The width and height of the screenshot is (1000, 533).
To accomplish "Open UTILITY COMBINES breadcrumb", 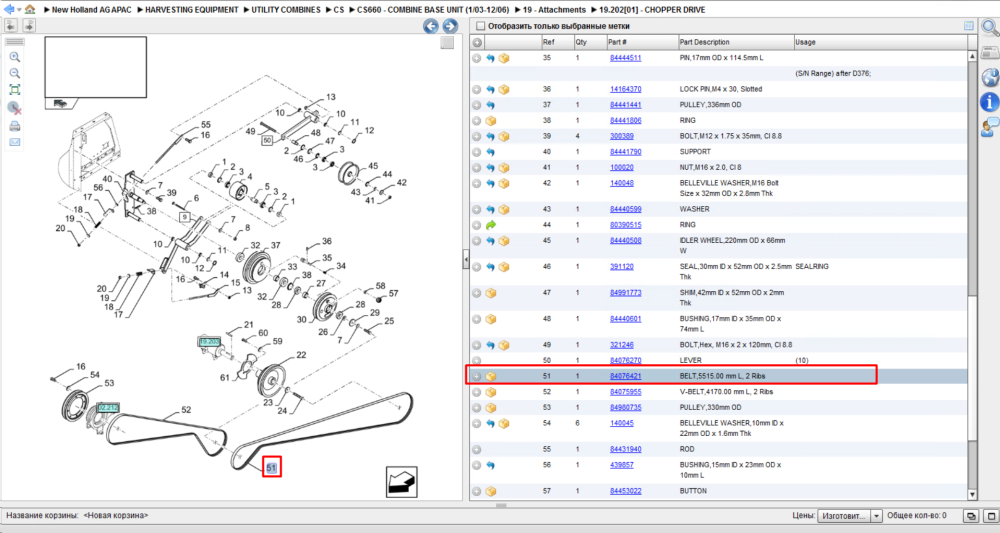I will point(286,10).
